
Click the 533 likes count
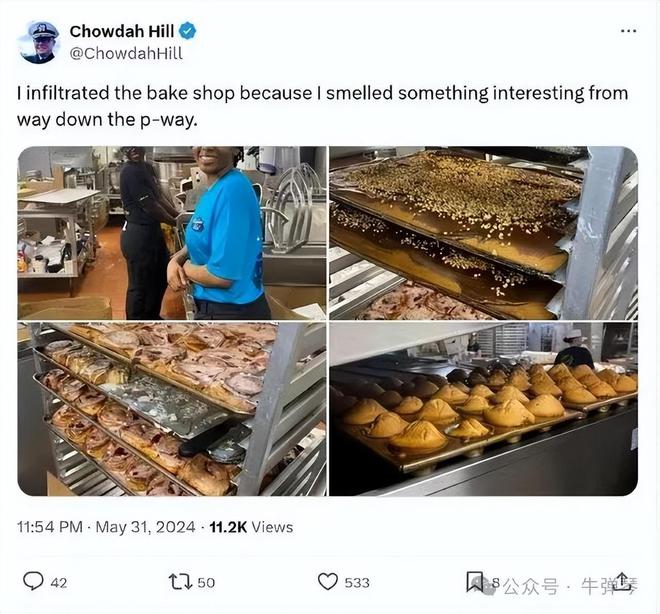point(357,582)
